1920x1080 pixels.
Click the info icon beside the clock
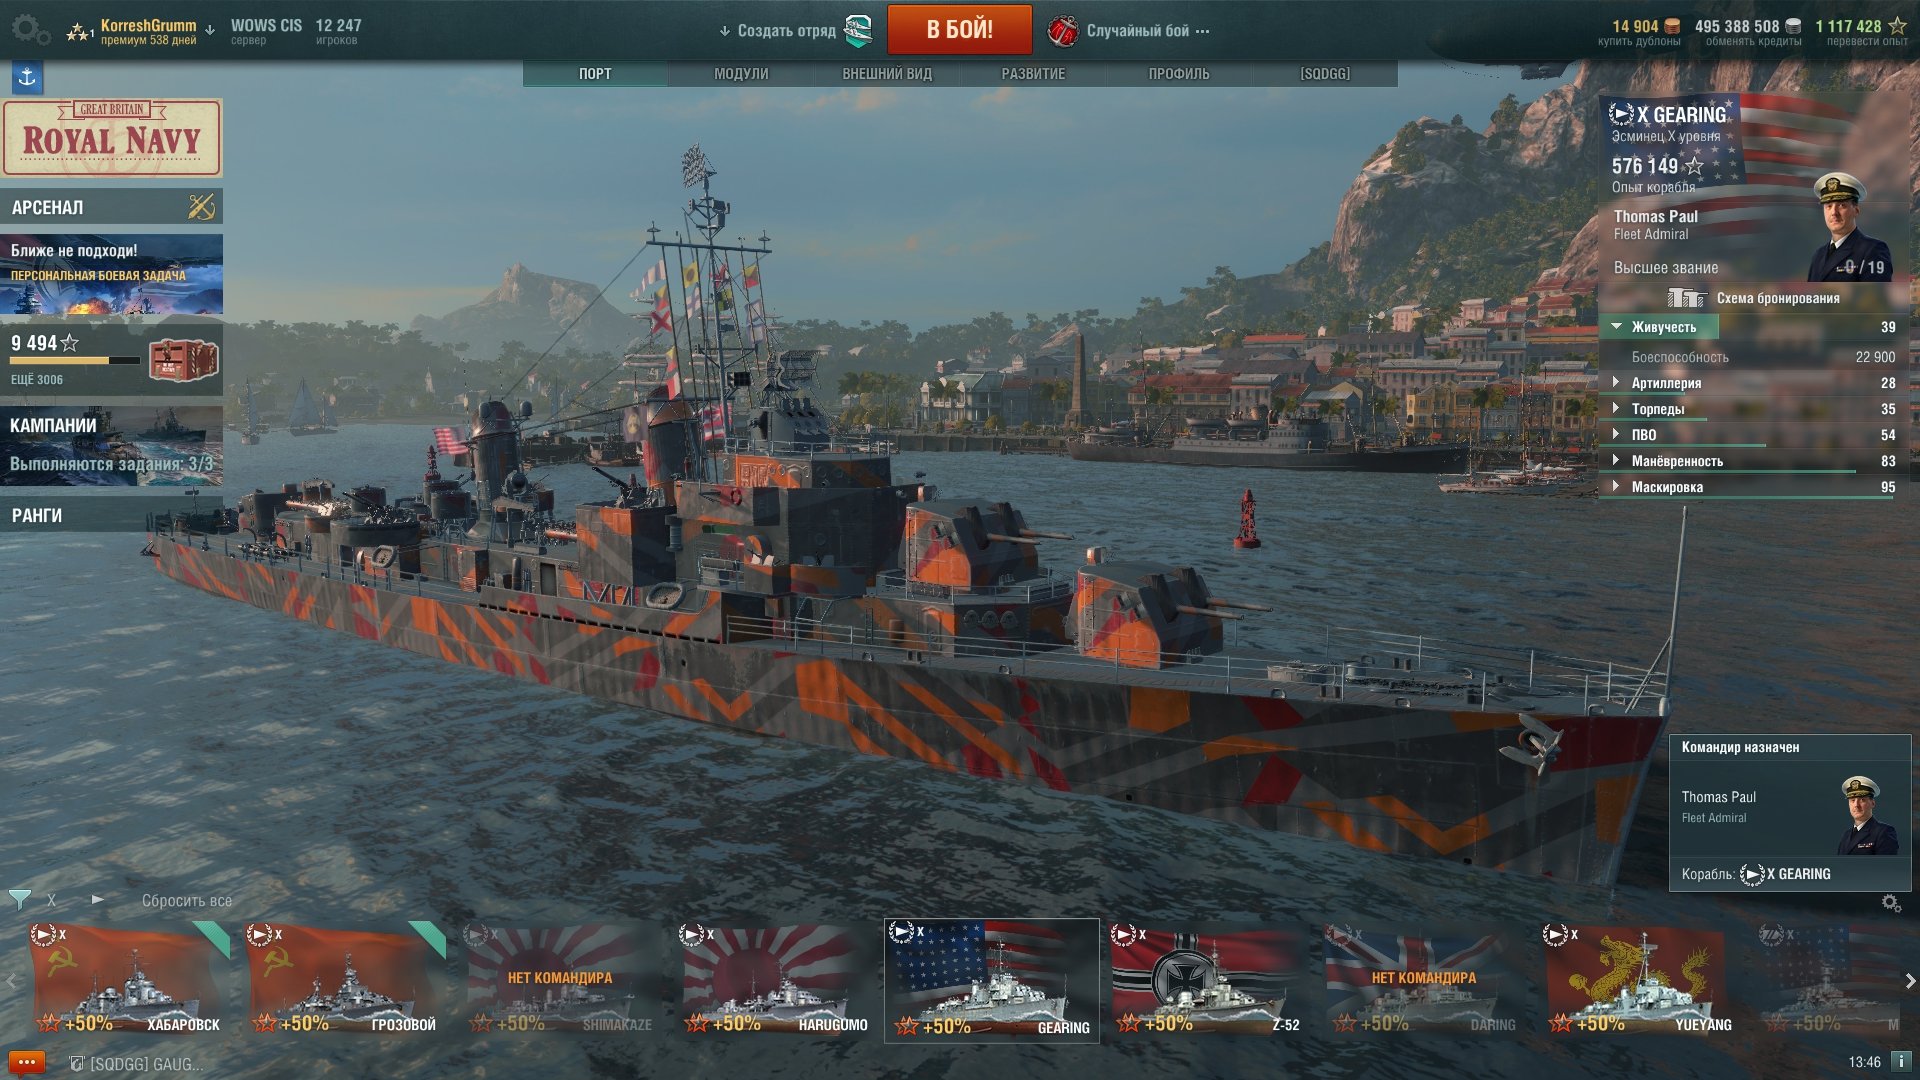[1901, 1062]
